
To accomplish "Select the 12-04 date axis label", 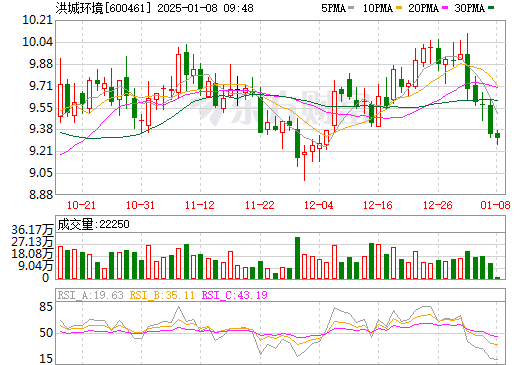I will 319,205.
